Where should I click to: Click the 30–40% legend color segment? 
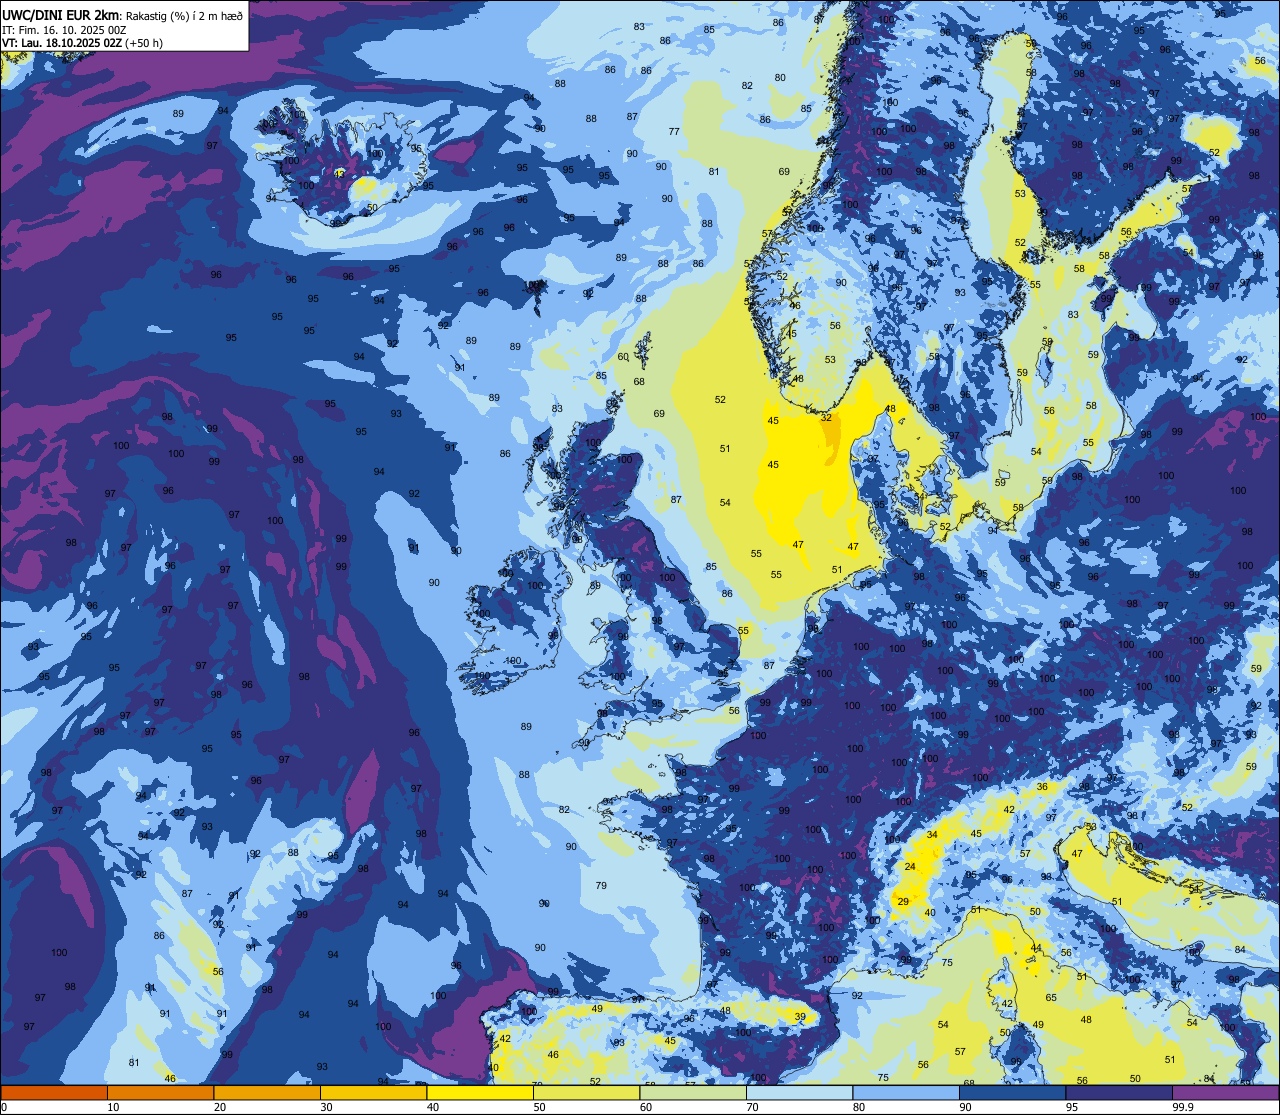point(373,1092)
